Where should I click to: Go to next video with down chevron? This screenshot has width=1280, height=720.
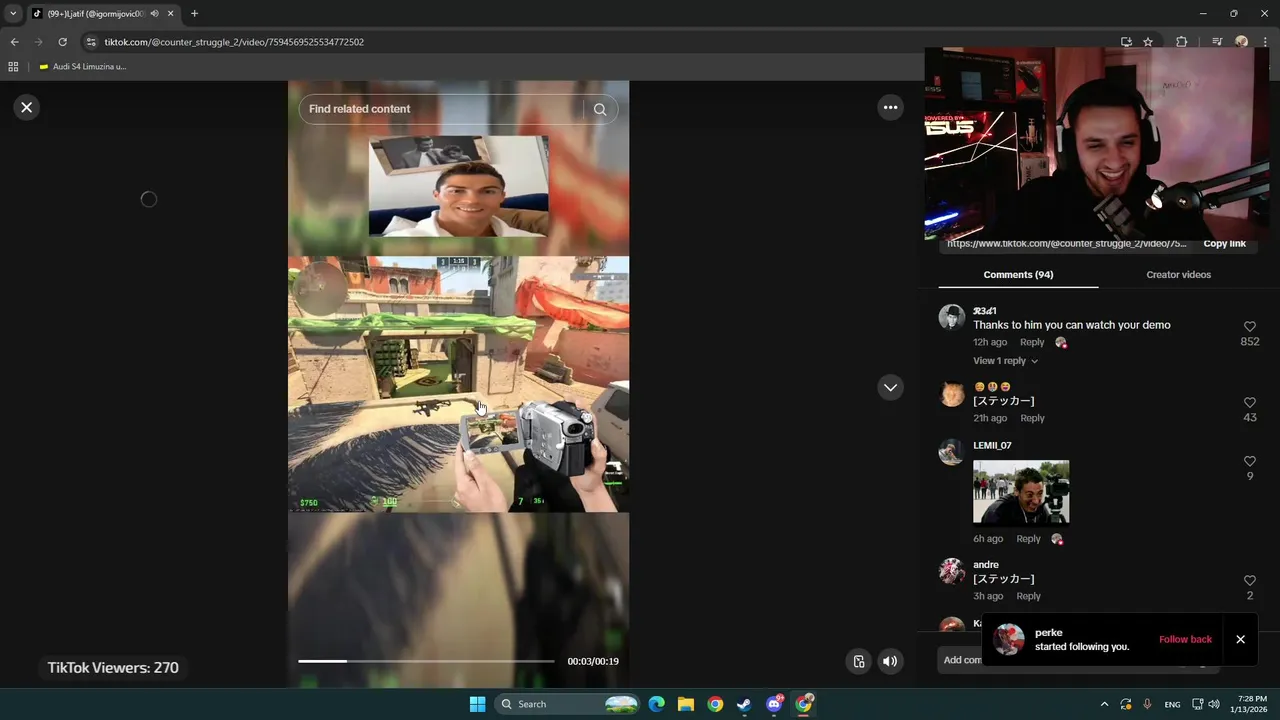coord(890,387)
